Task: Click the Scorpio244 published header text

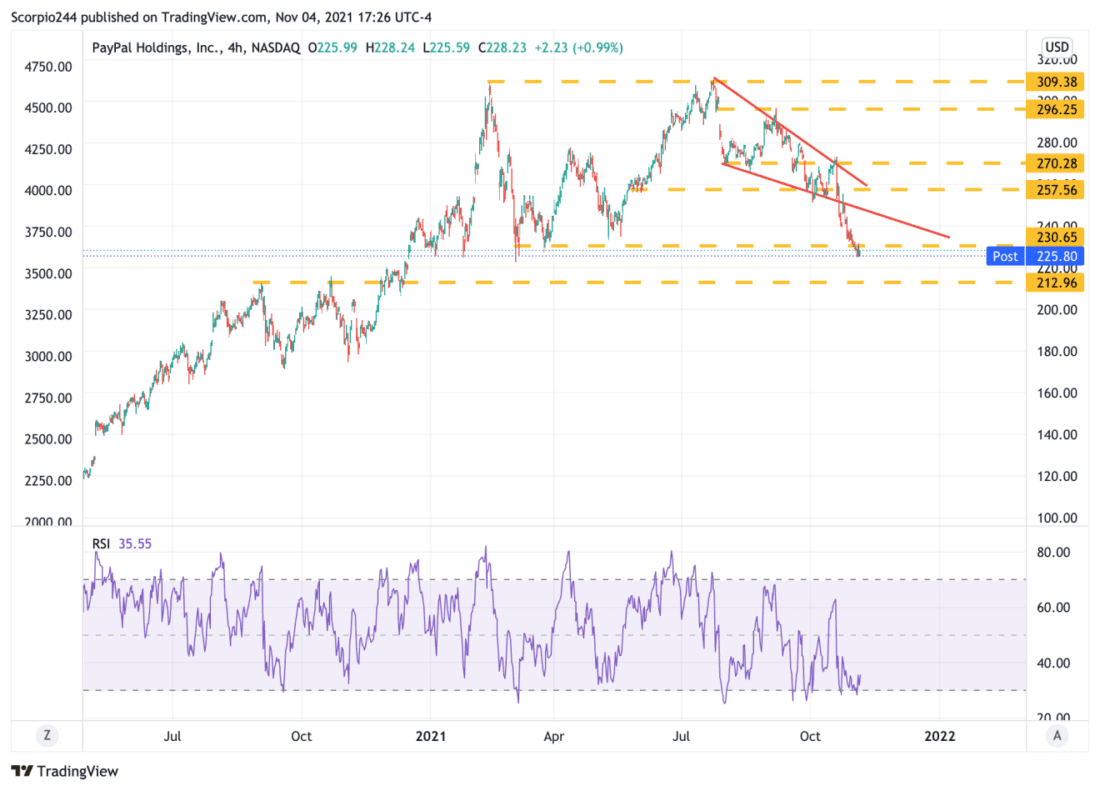Action: [x=221, y=17]
